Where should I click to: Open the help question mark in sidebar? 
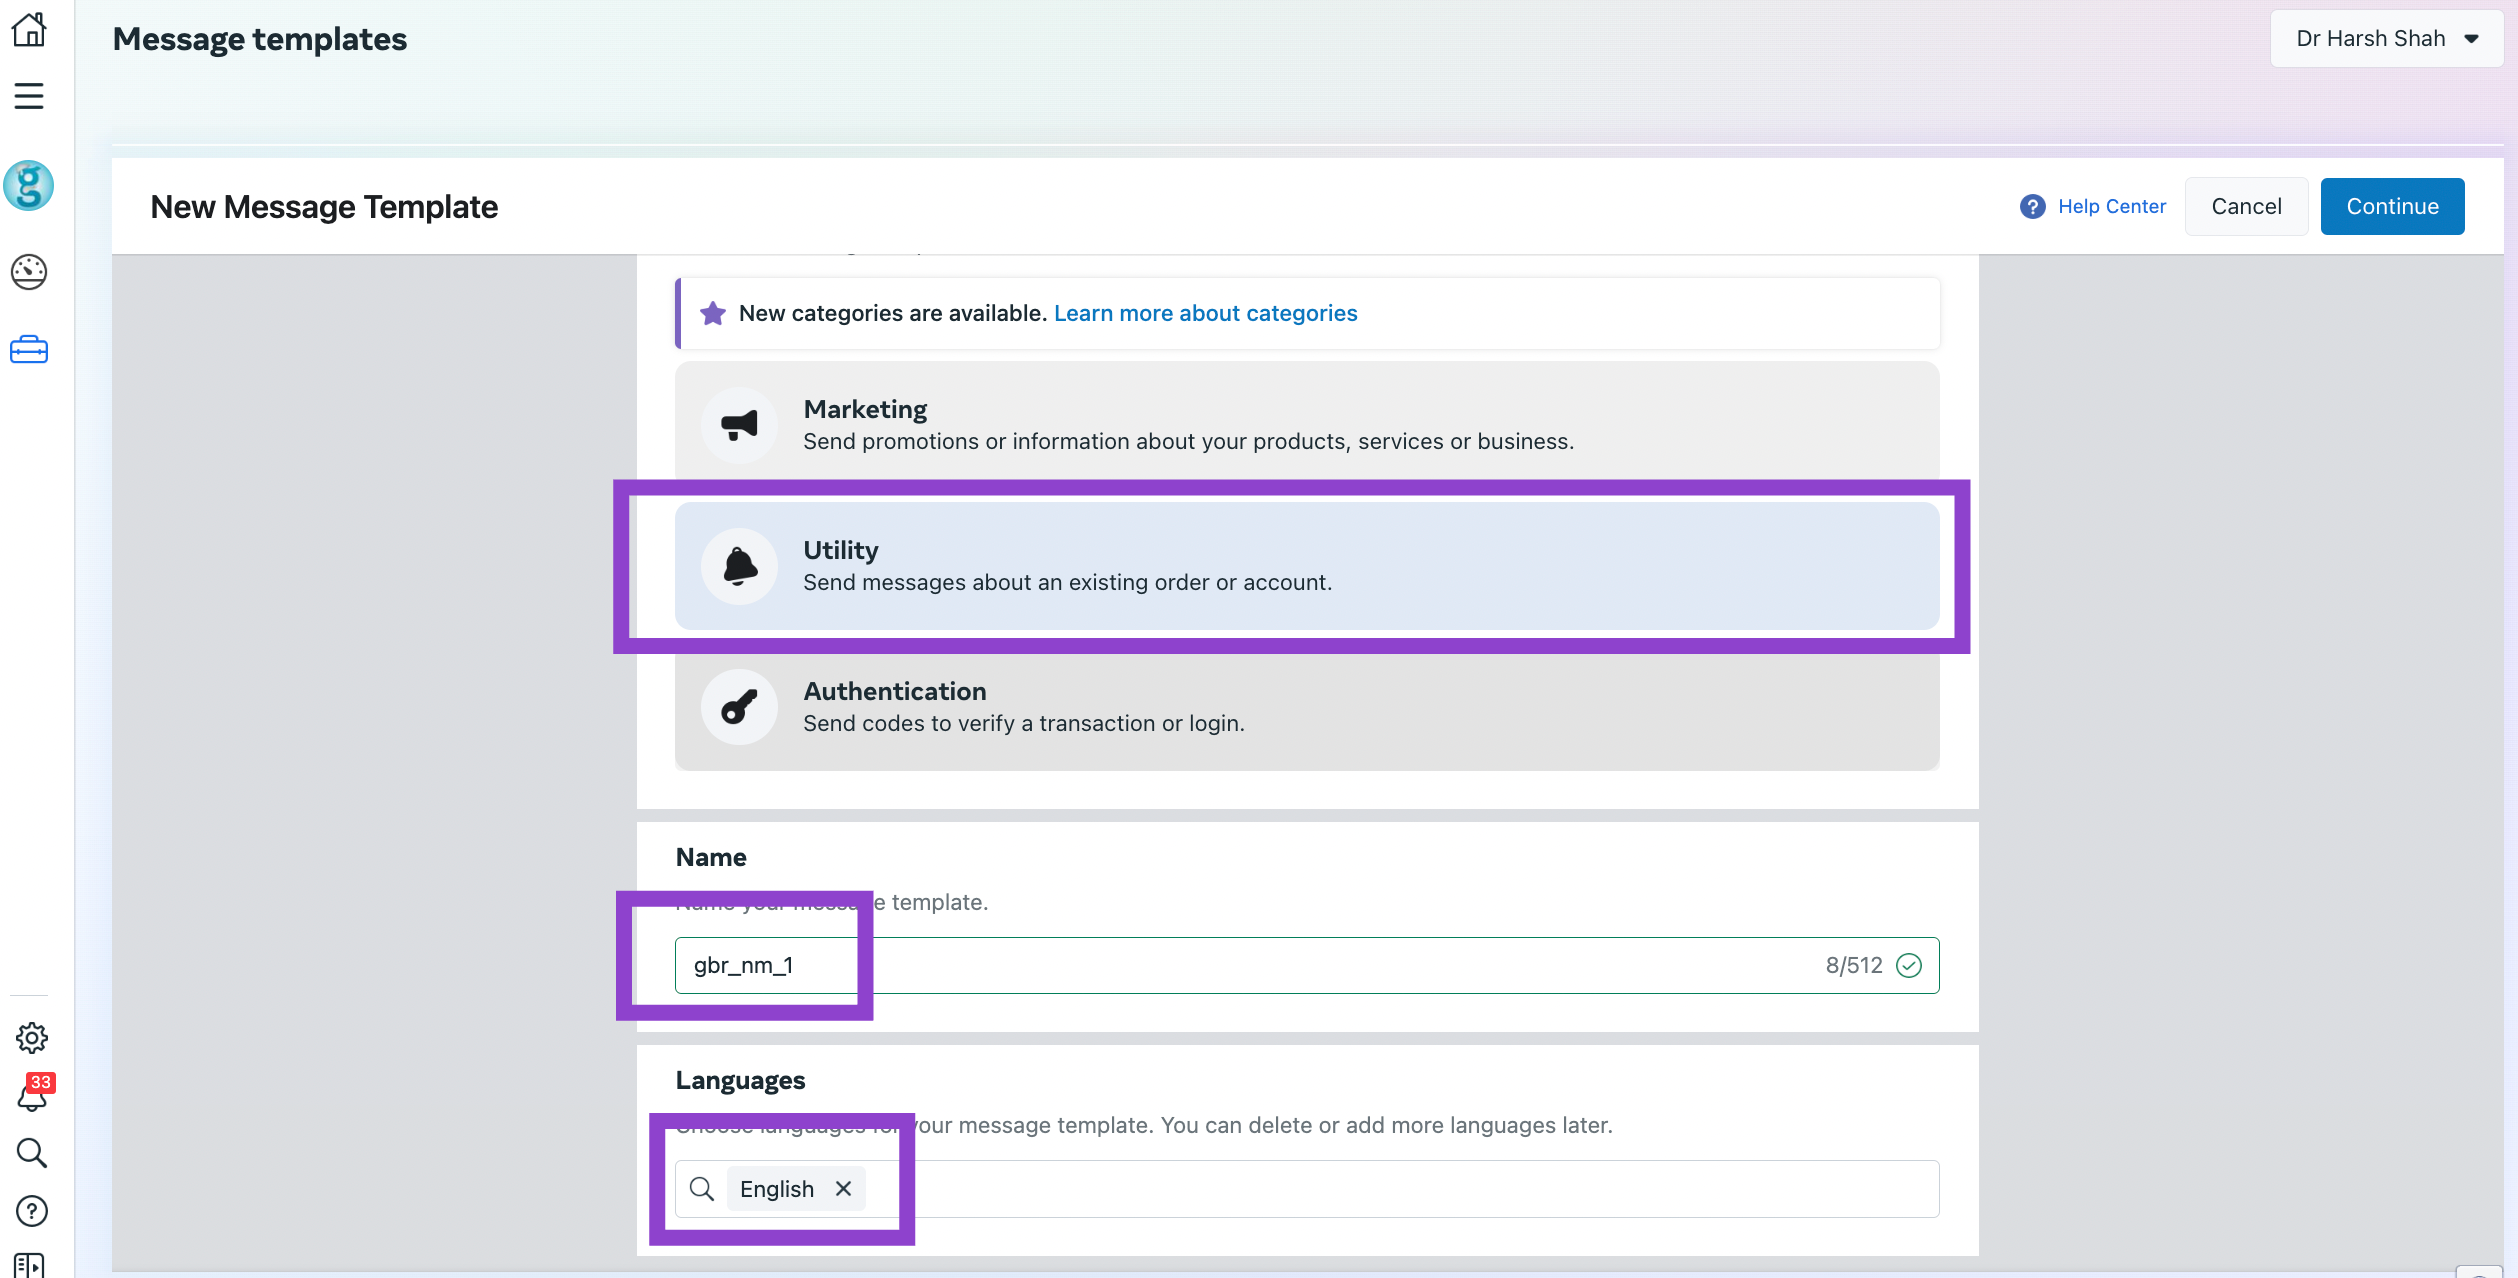(x=32, y=1211)
